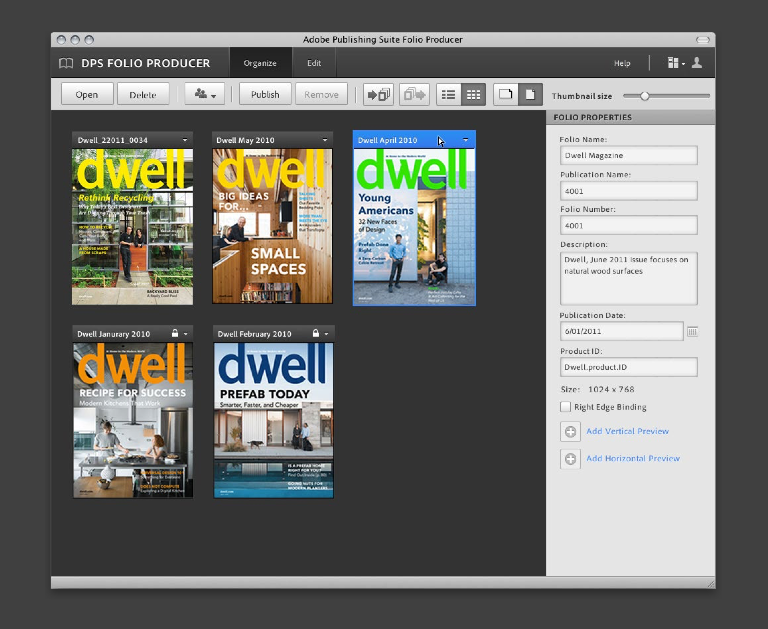Click the Thumbnail size slider handle
The image size is (768, 629).
pyautogui.click(x=645, y=96)
